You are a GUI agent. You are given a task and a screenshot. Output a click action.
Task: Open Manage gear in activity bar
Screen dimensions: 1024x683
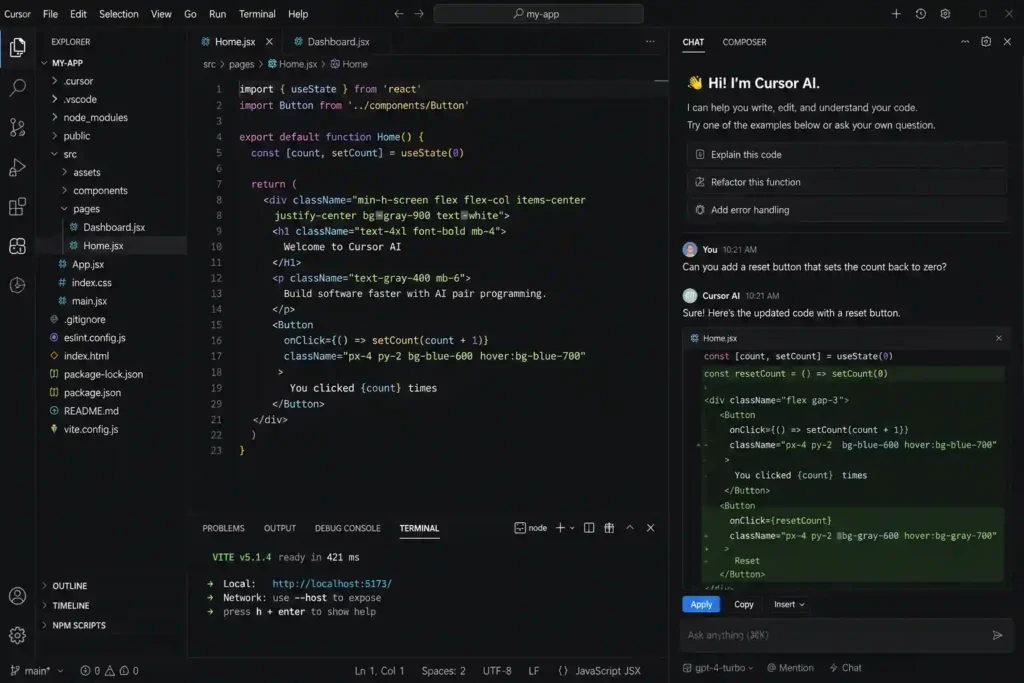pyautogui.click(x=18, y=635)
